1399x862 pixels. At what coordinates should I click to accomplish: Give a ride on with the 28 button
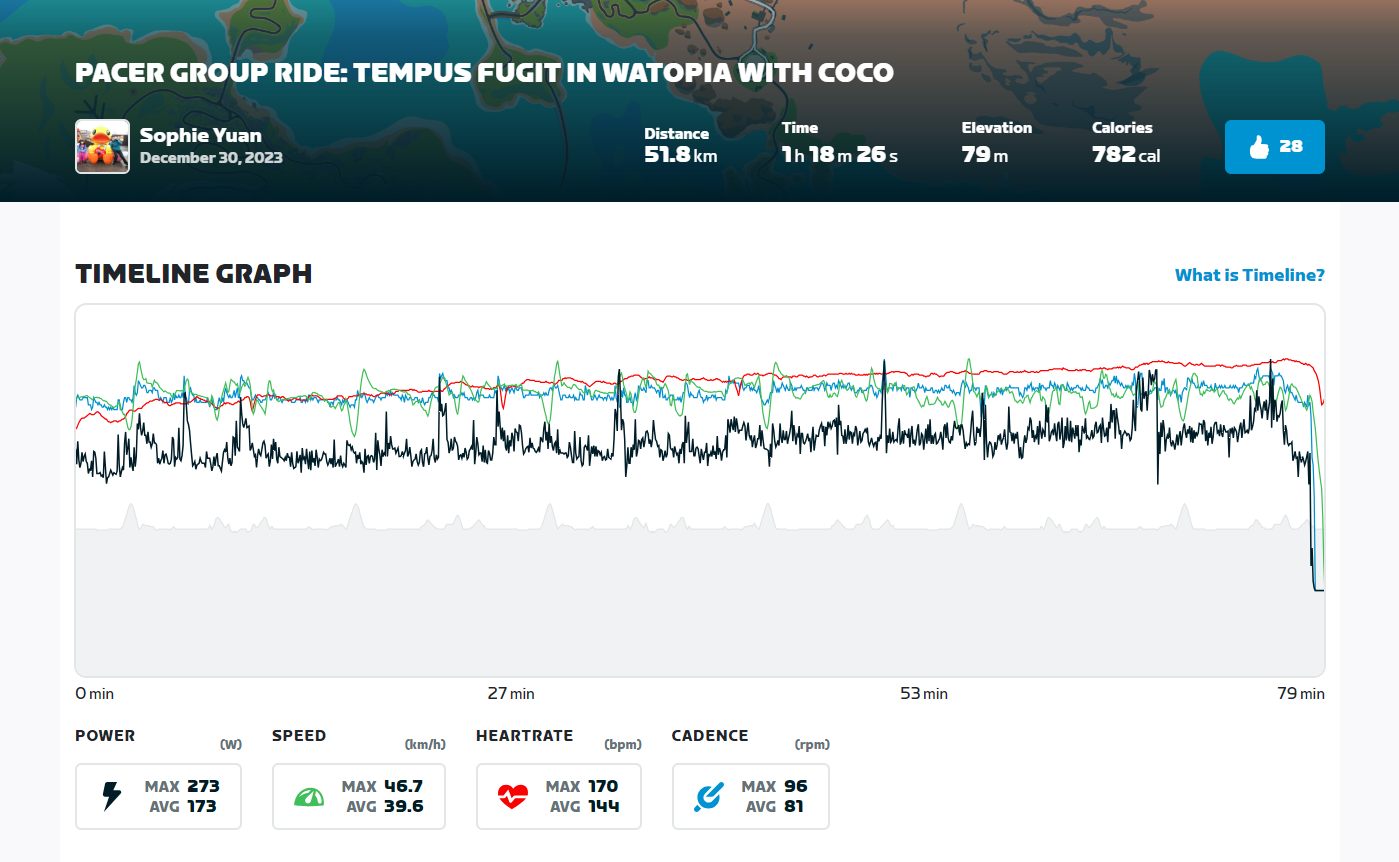click(1275, 147)
